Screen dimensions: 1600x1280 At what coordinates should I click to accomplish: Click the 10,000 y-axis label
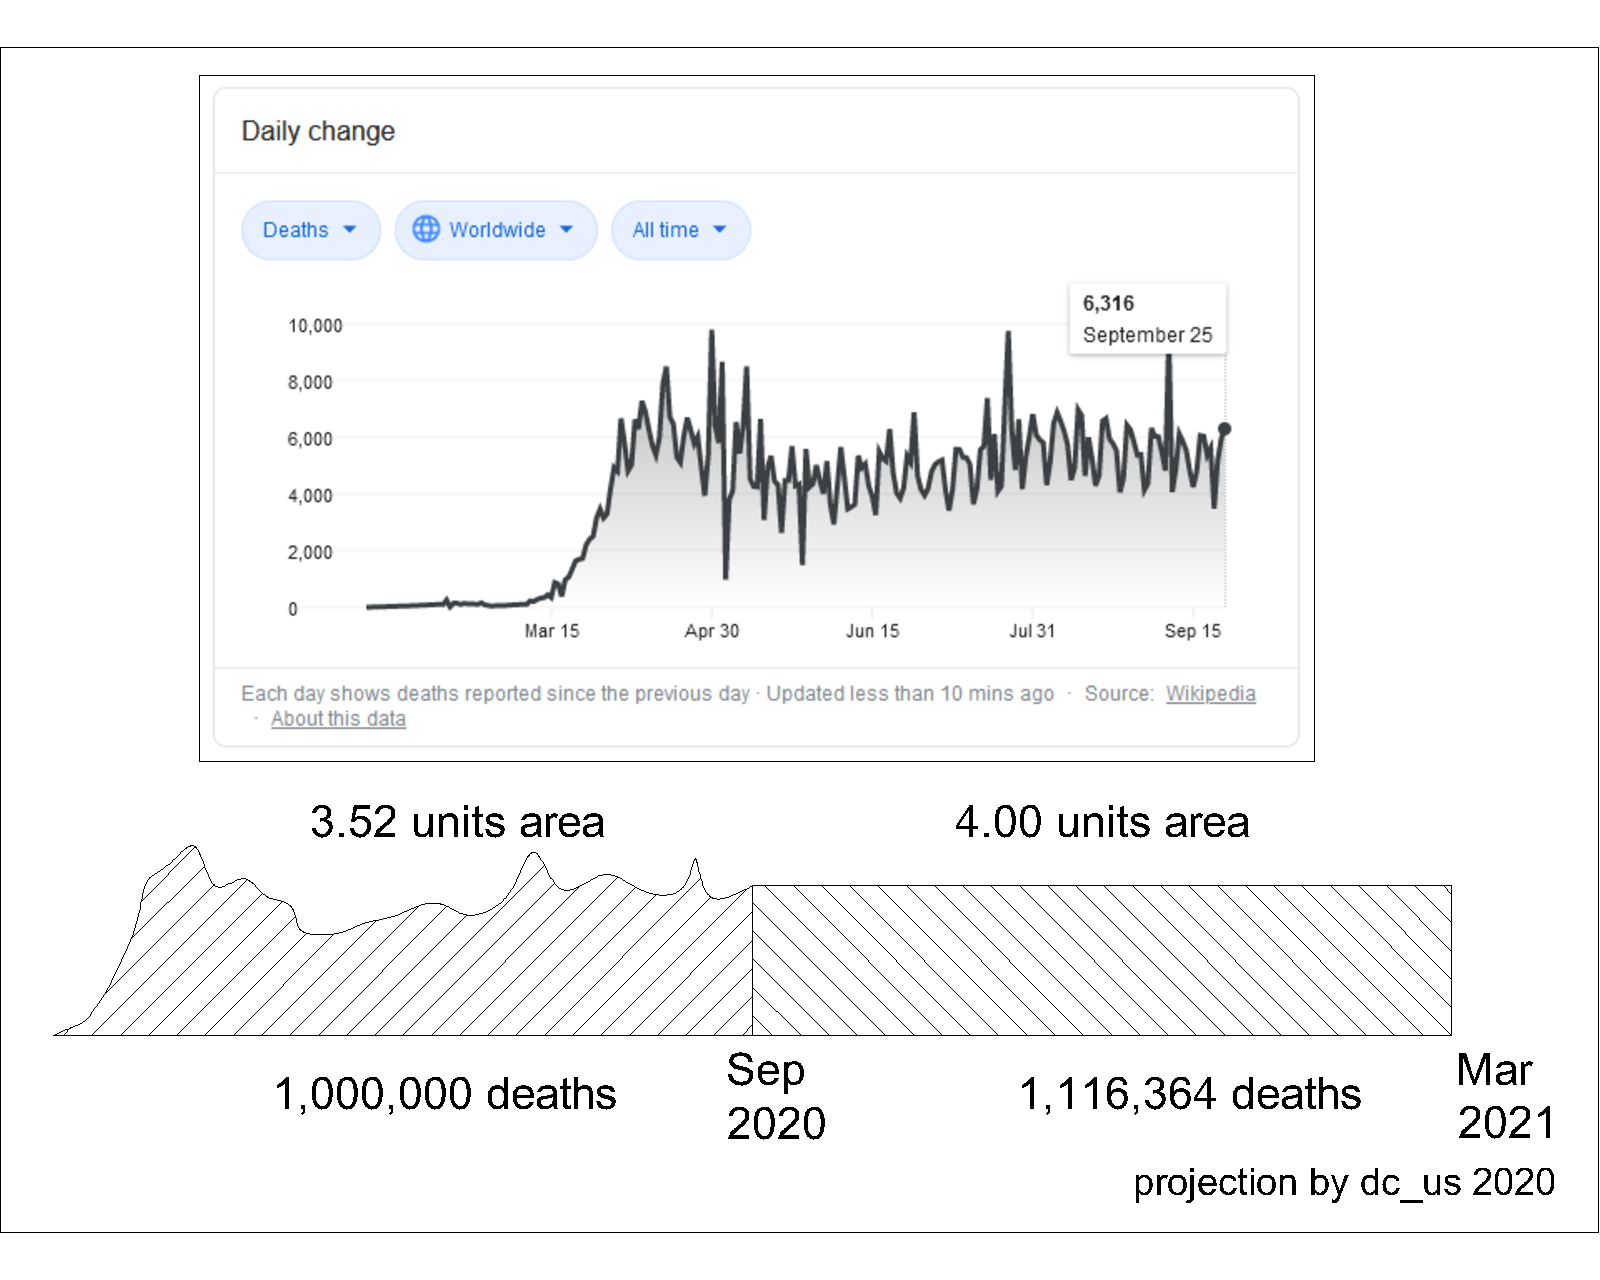pos(315,326)
